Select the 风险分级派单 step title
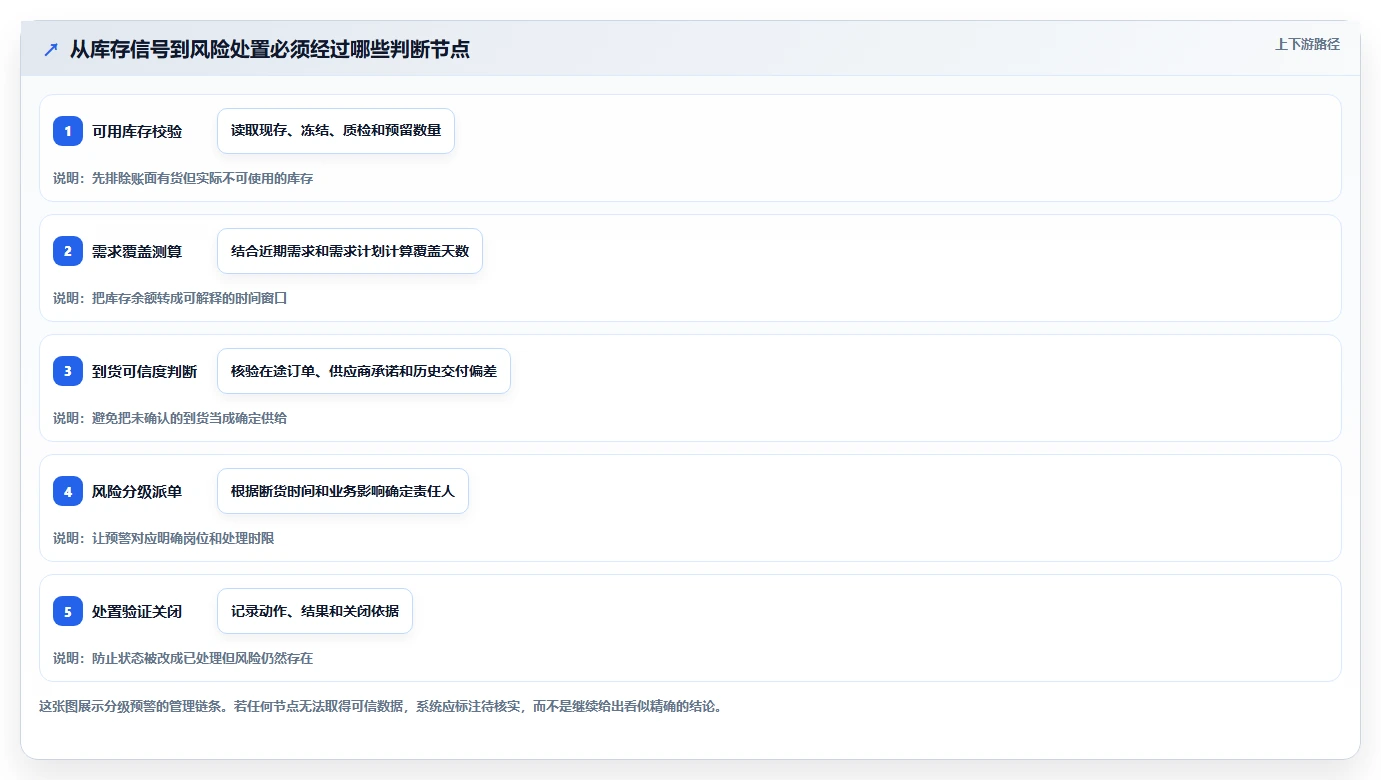Image resolution: width=1381 pixels, height=780 pixels. pyautogui.click(x=137, y=491)
